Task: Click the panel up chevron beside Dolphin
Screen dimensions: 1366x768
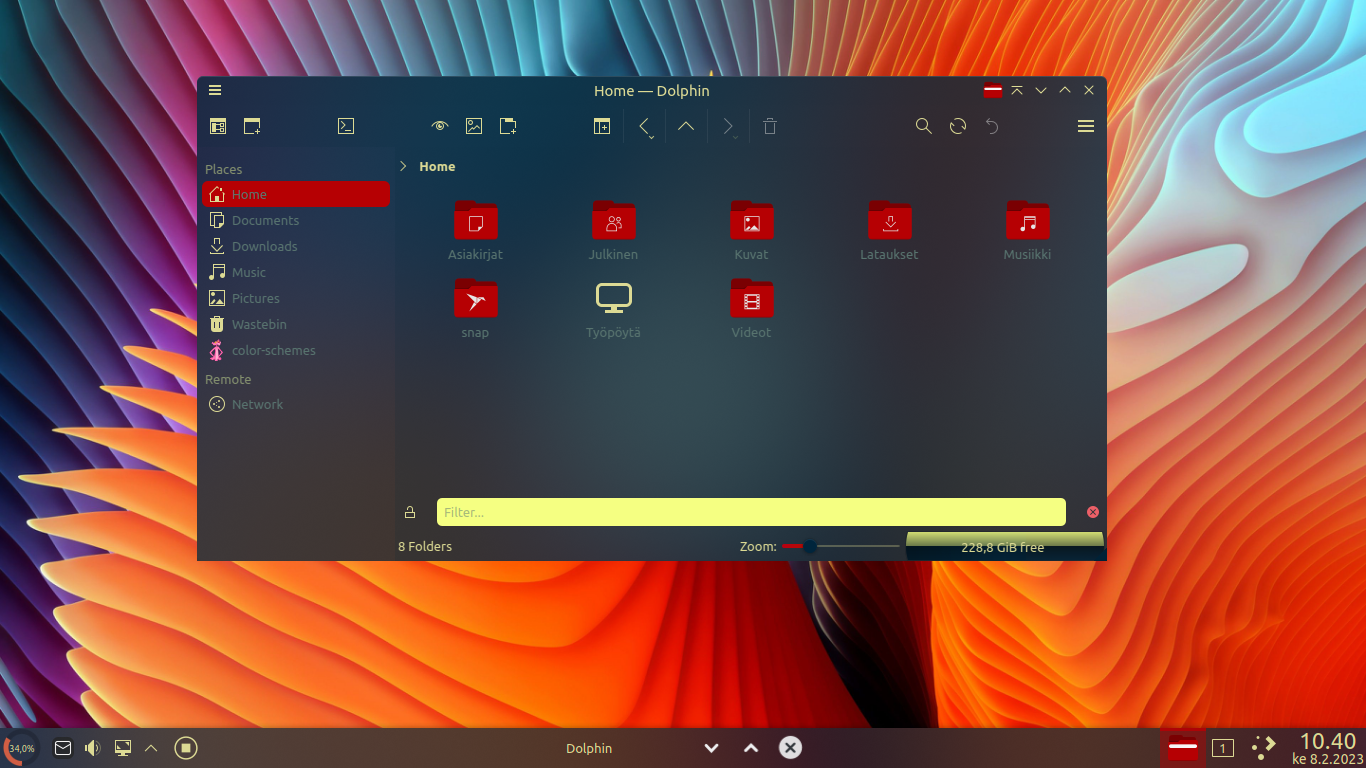Action: pyautogui.click(x=751, y=747)
